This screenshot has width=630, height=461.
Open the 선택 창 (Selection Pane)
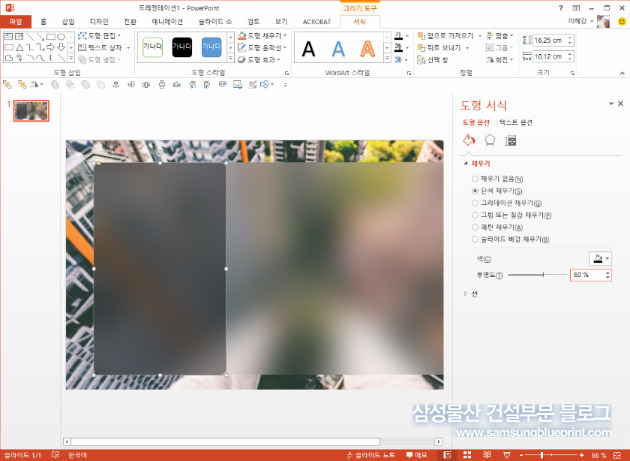pyautogui.click(x=433, y=60)
